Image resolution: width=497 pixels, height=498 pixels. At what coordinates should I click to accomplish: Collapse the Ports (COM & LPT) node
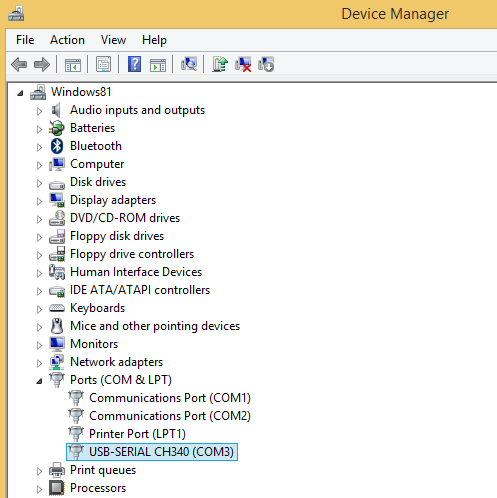coord(39,381)
